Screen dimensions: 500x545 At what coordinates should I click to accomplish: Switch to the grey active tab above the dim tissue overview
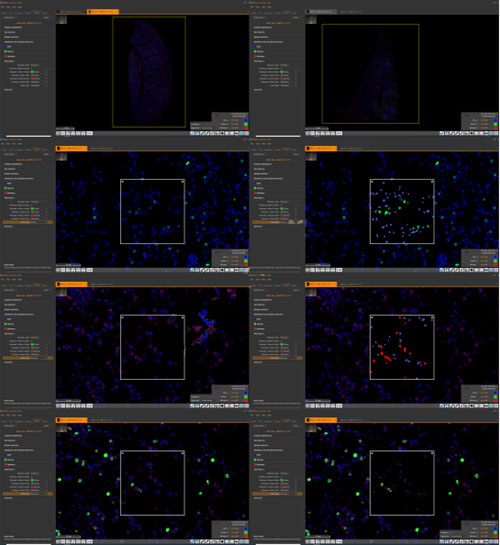point(321,12)
